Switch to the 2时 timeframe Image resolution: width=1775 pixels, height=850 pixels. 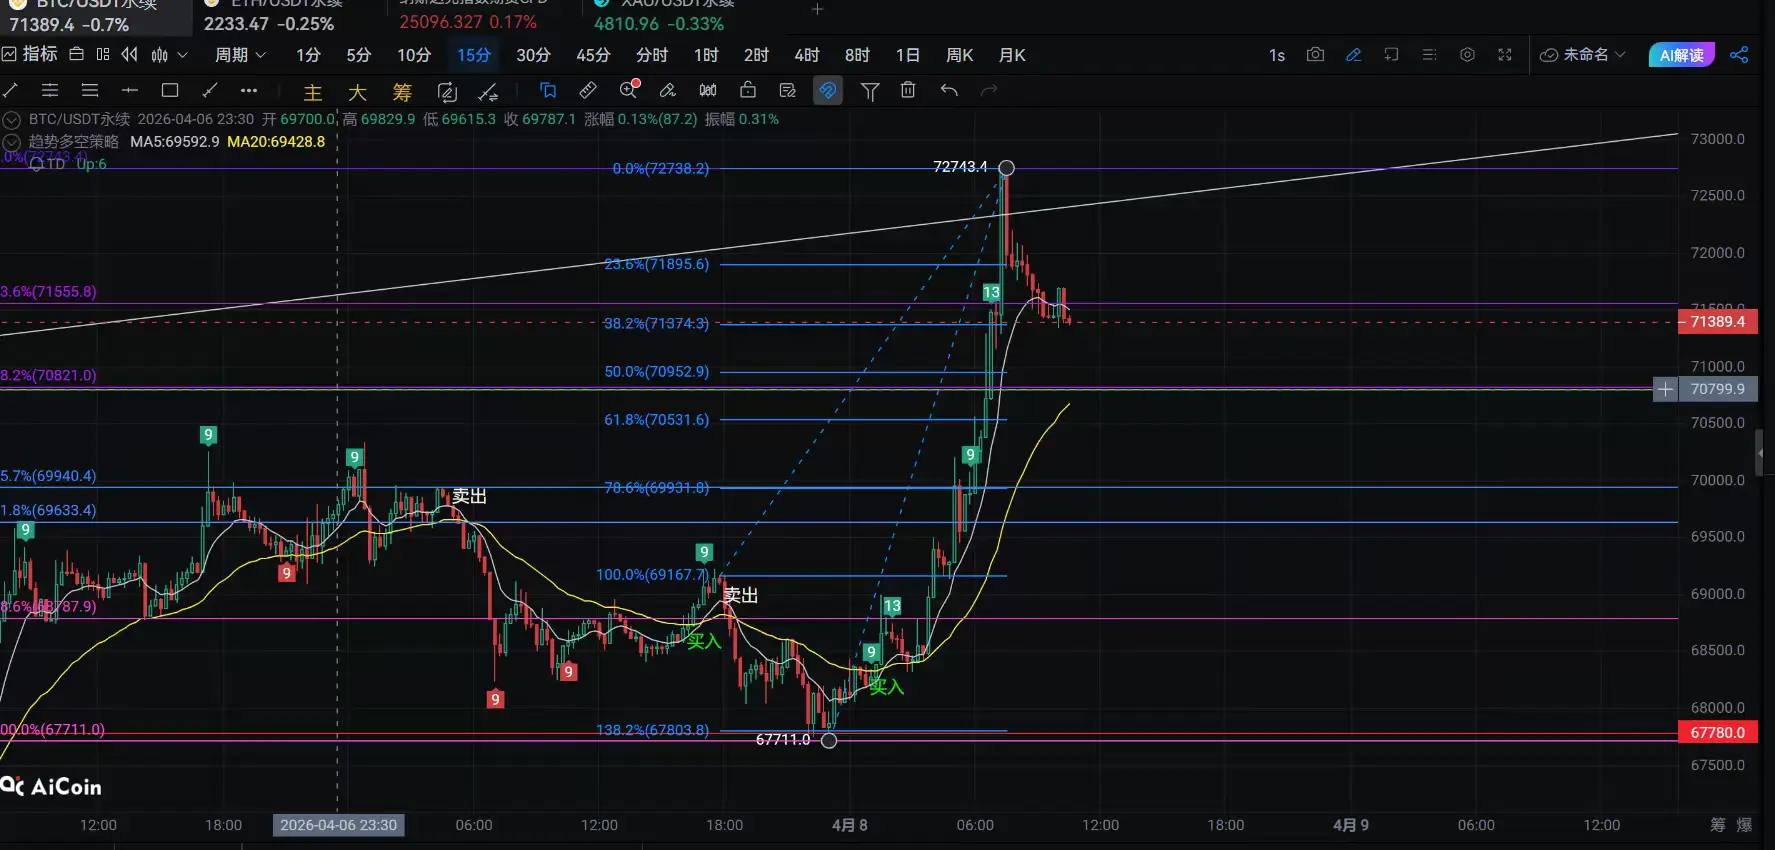(756, 55)
